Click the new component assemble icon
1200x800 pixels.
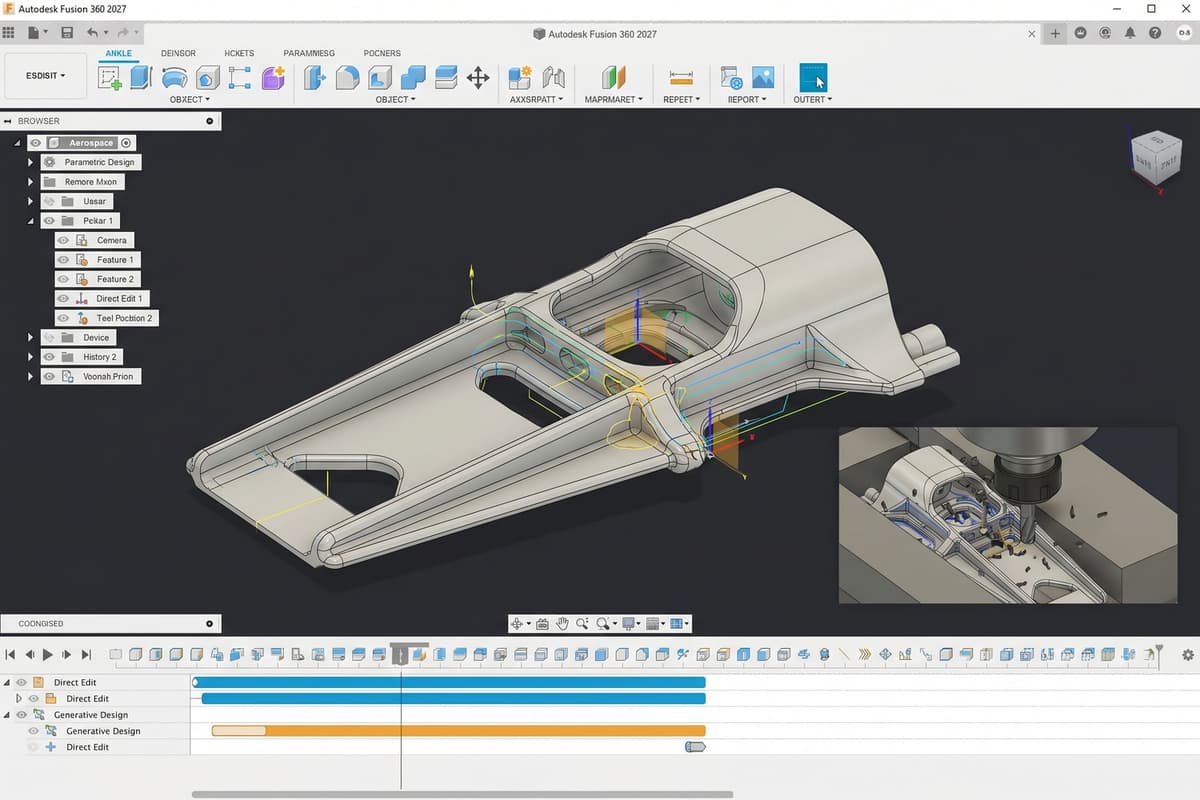click(520, 78)
